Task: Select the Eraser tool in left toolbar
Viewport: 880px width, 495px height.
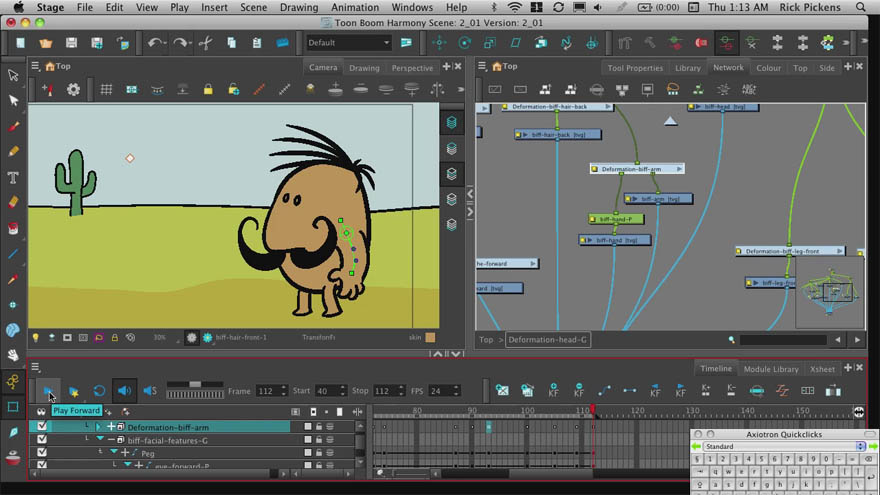Action: pos(13,203)
